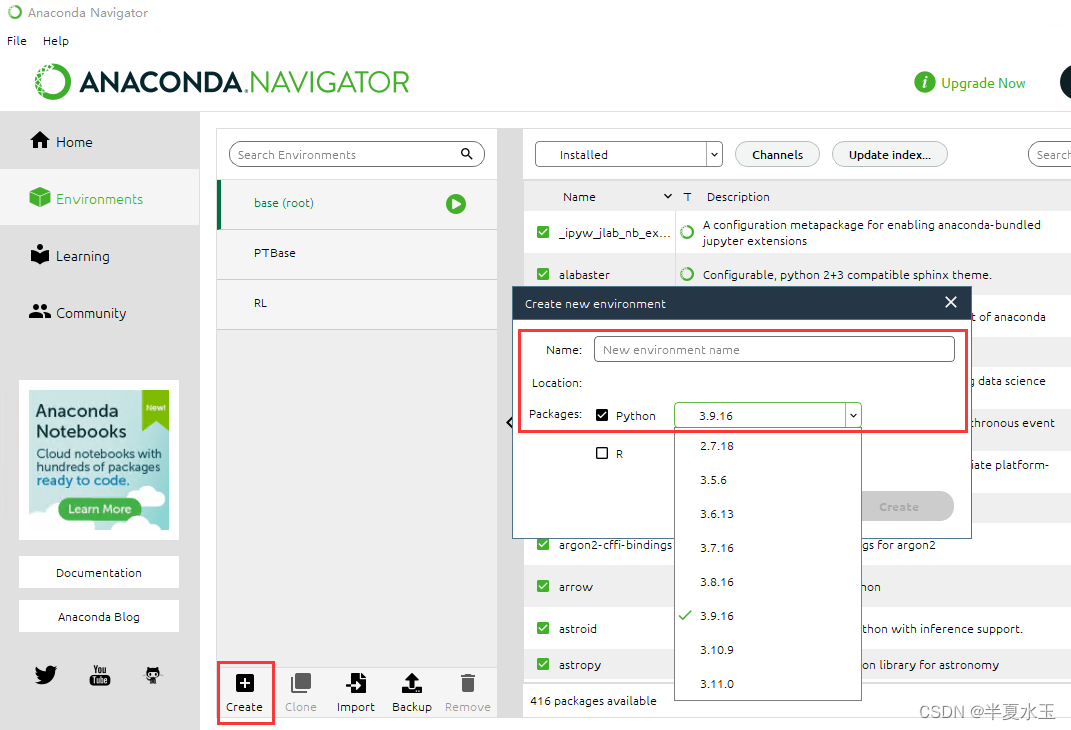The image size is (1071, 730).
Task: Toggle the arrow package checkbox
Action: click(543, 586)
